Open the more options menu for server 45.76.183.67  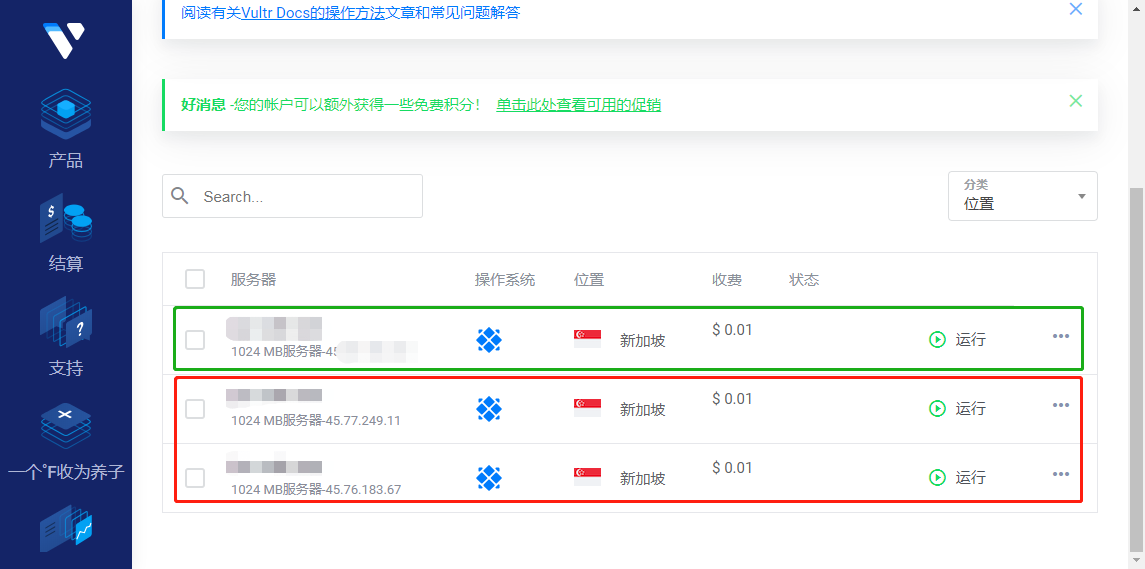click(1061, 474)
